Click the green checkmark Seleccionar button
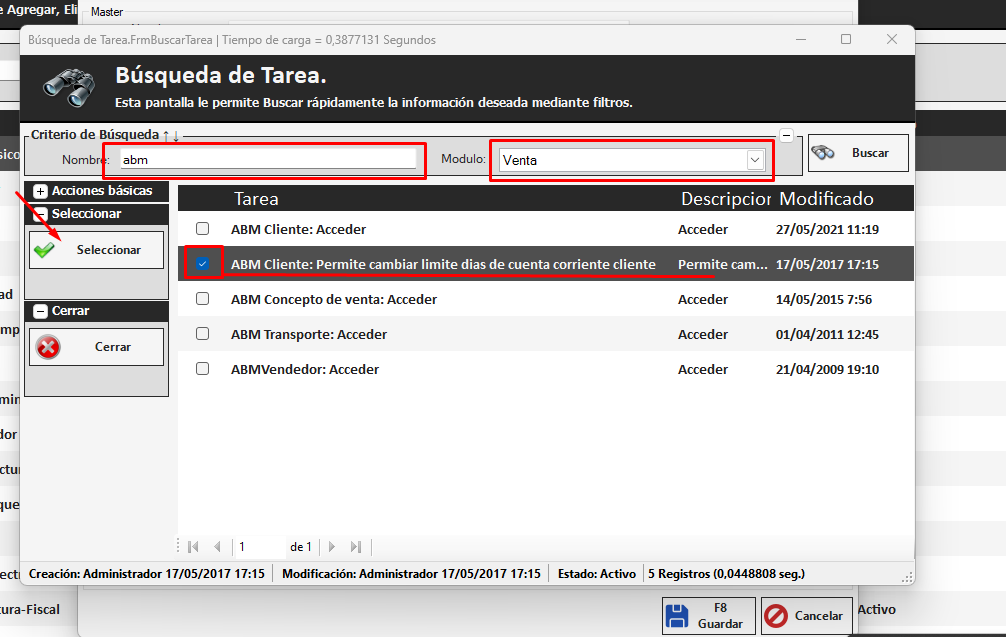 (x=96, y=250)
